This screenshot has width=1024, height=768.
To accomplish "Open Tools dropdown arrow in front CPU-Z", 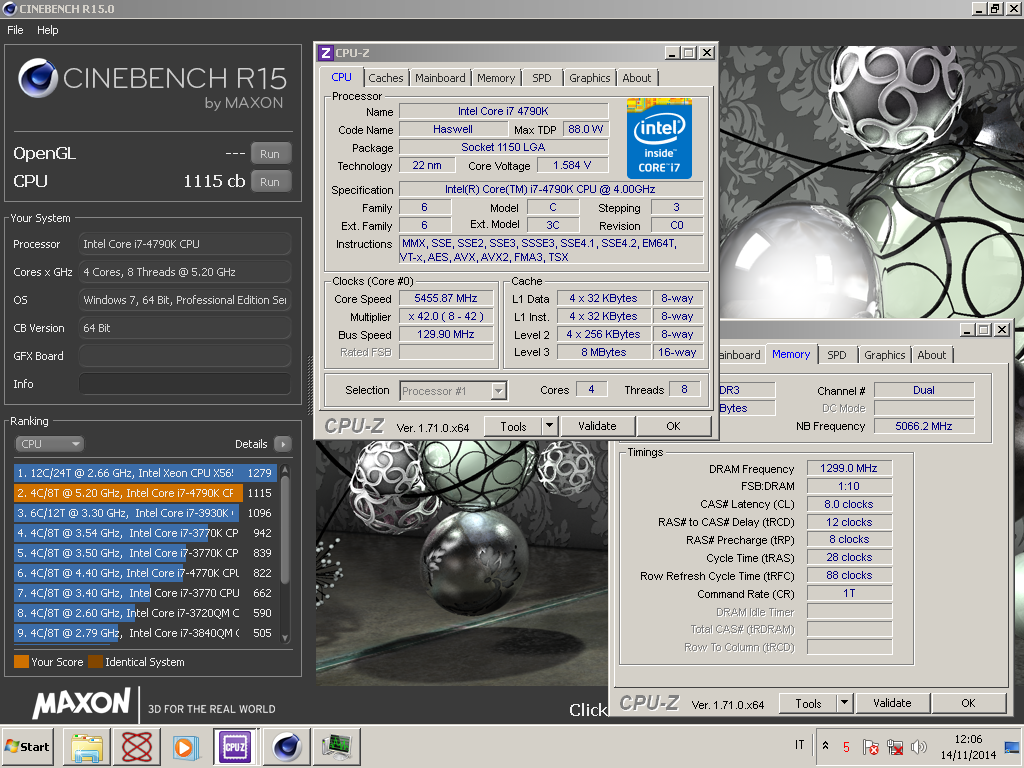I will coord(549,426).
